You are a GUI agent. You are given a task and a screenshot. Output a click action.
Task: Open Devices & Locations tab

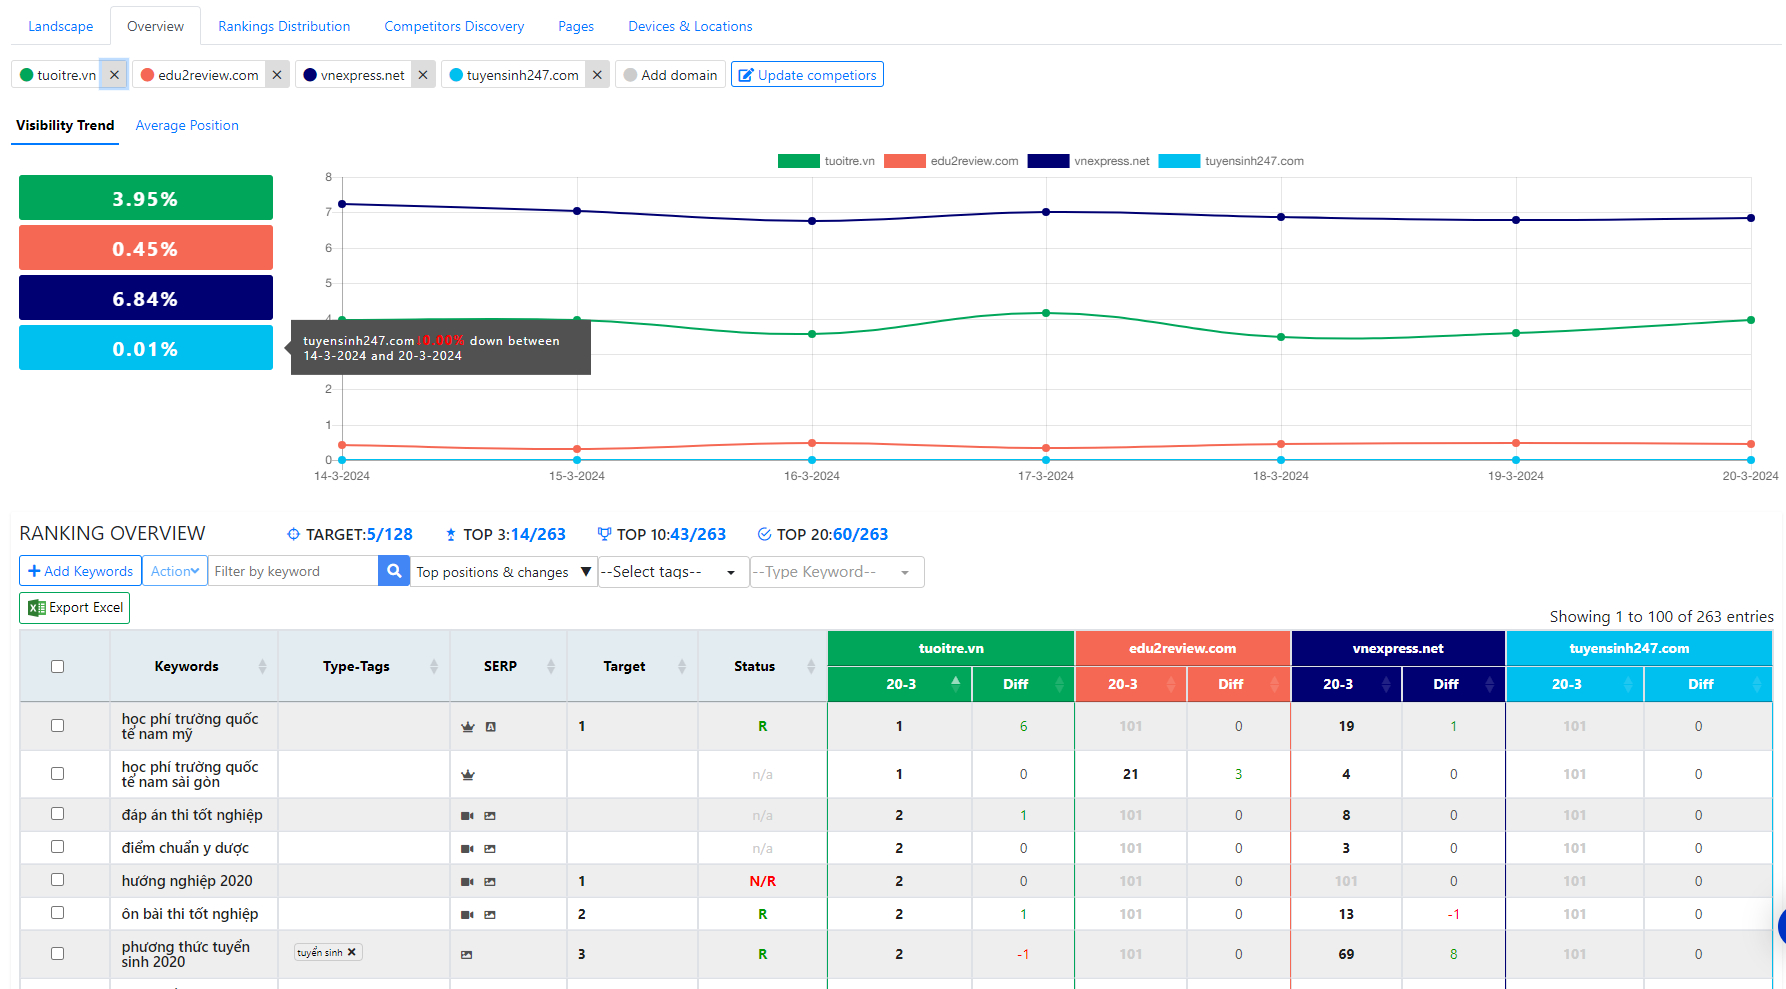pos(690,26)
